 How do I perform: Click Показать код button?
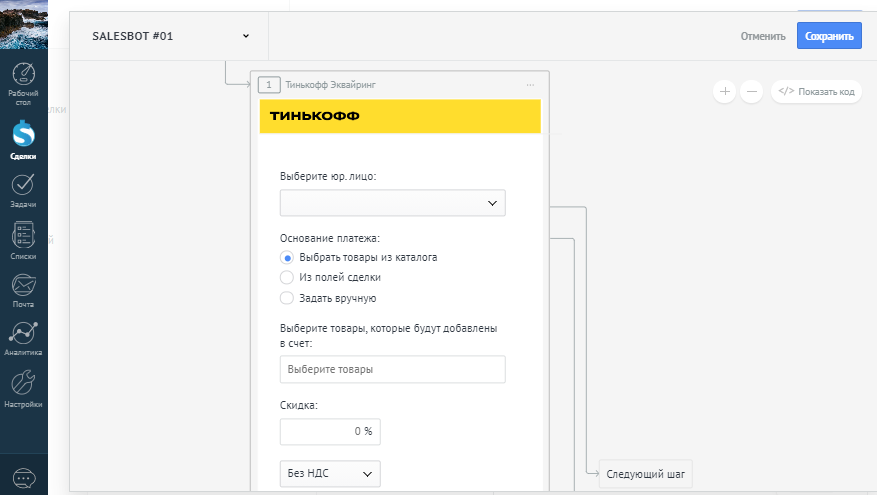tap(816, 91)
